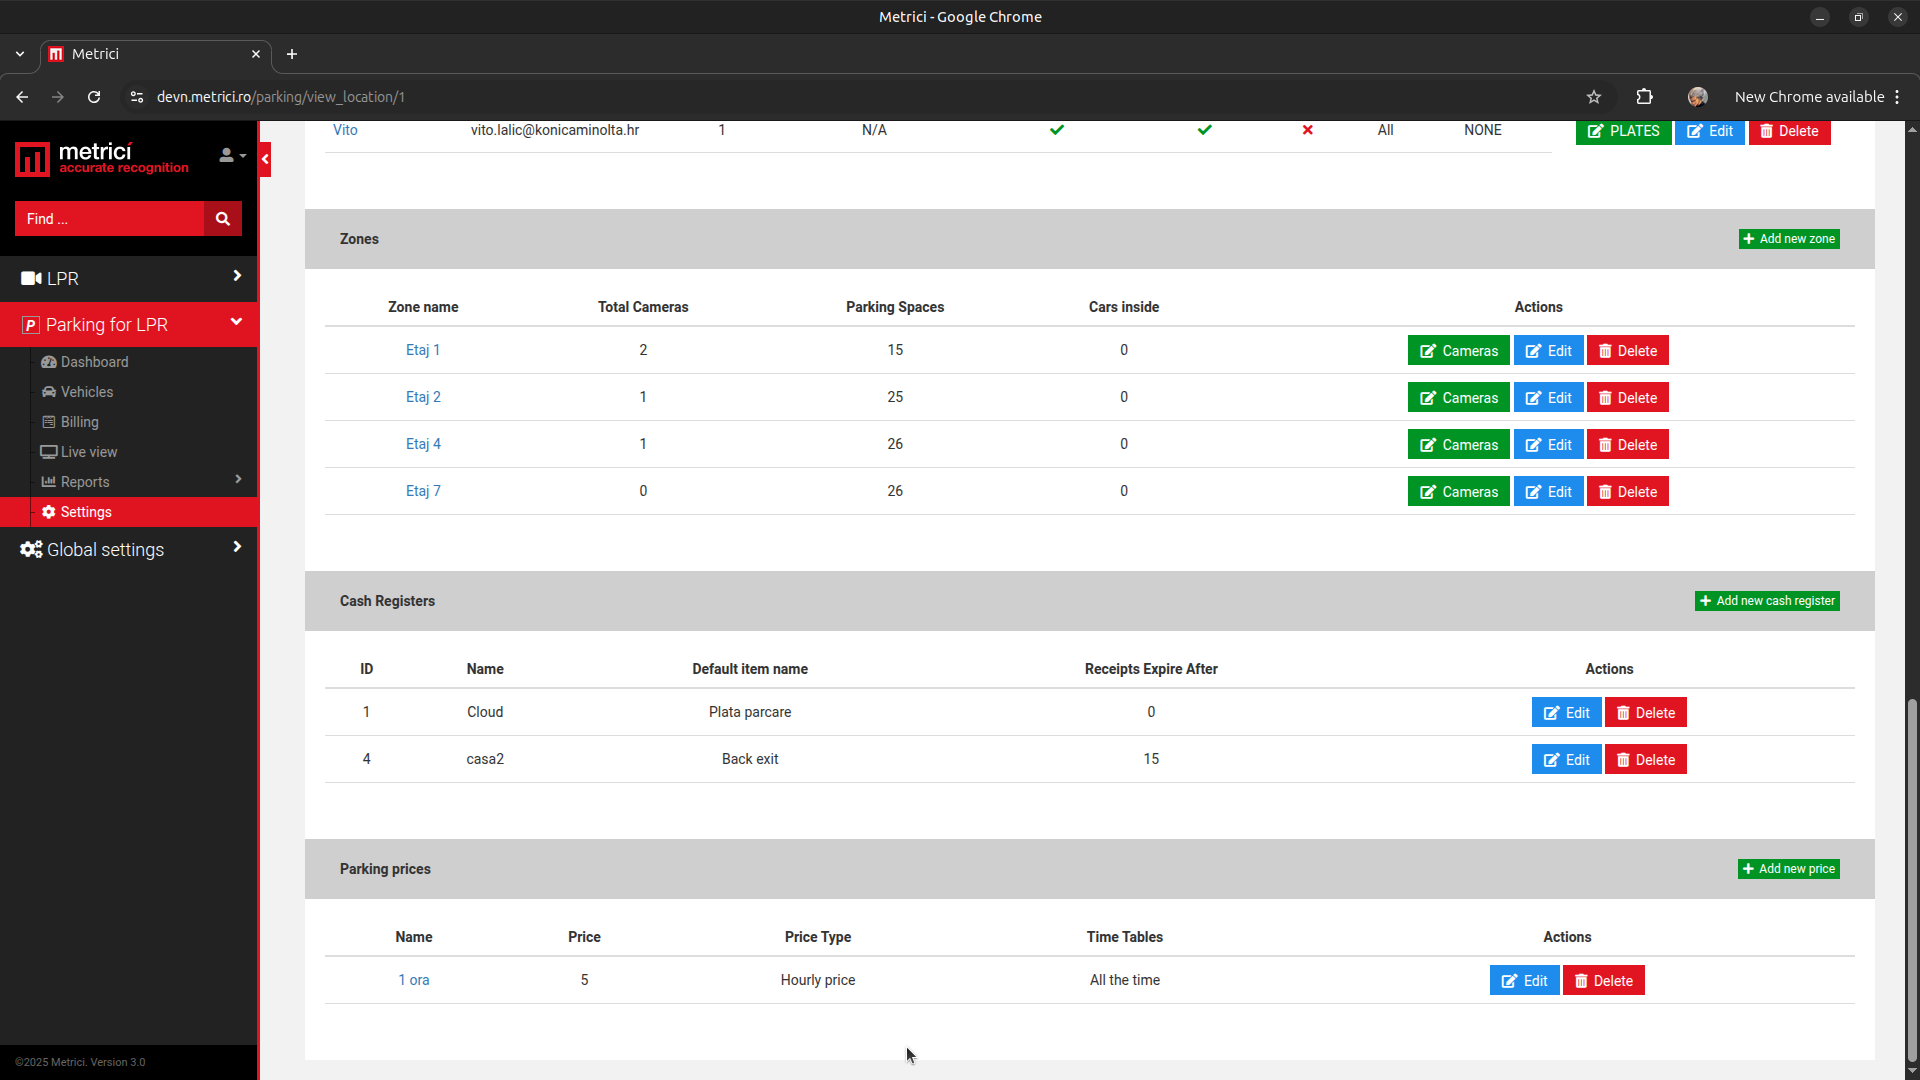Click New Chrome available update button

1817,97
